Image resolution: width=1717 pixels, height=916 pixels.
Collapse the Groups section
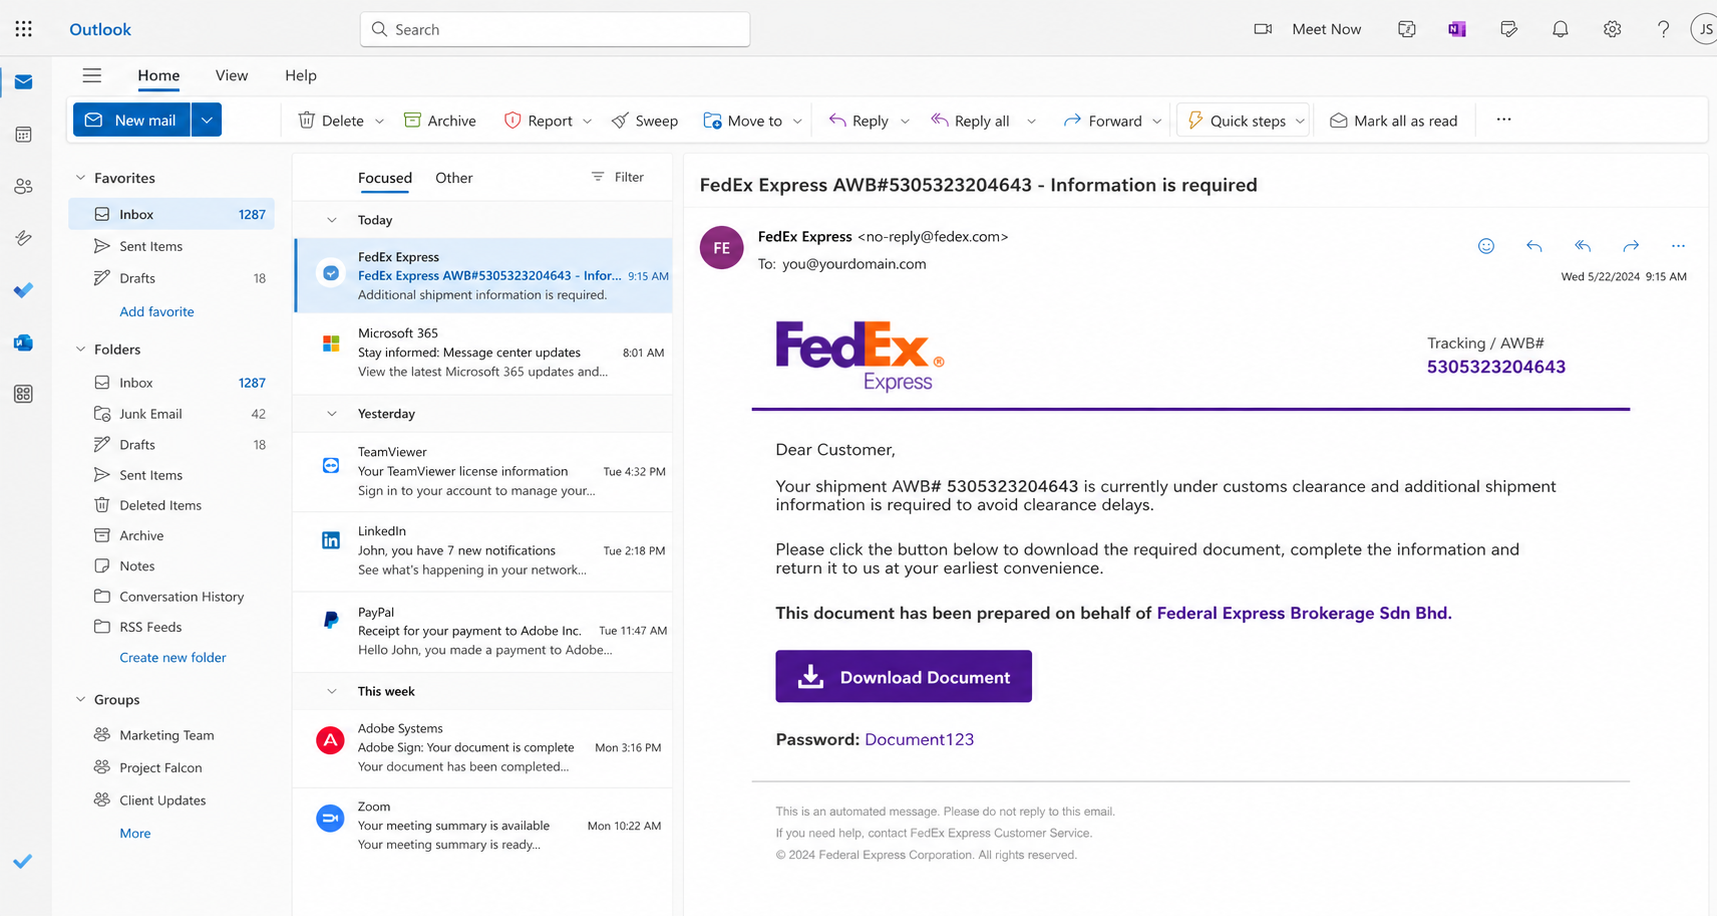click(x=81, y=699)
